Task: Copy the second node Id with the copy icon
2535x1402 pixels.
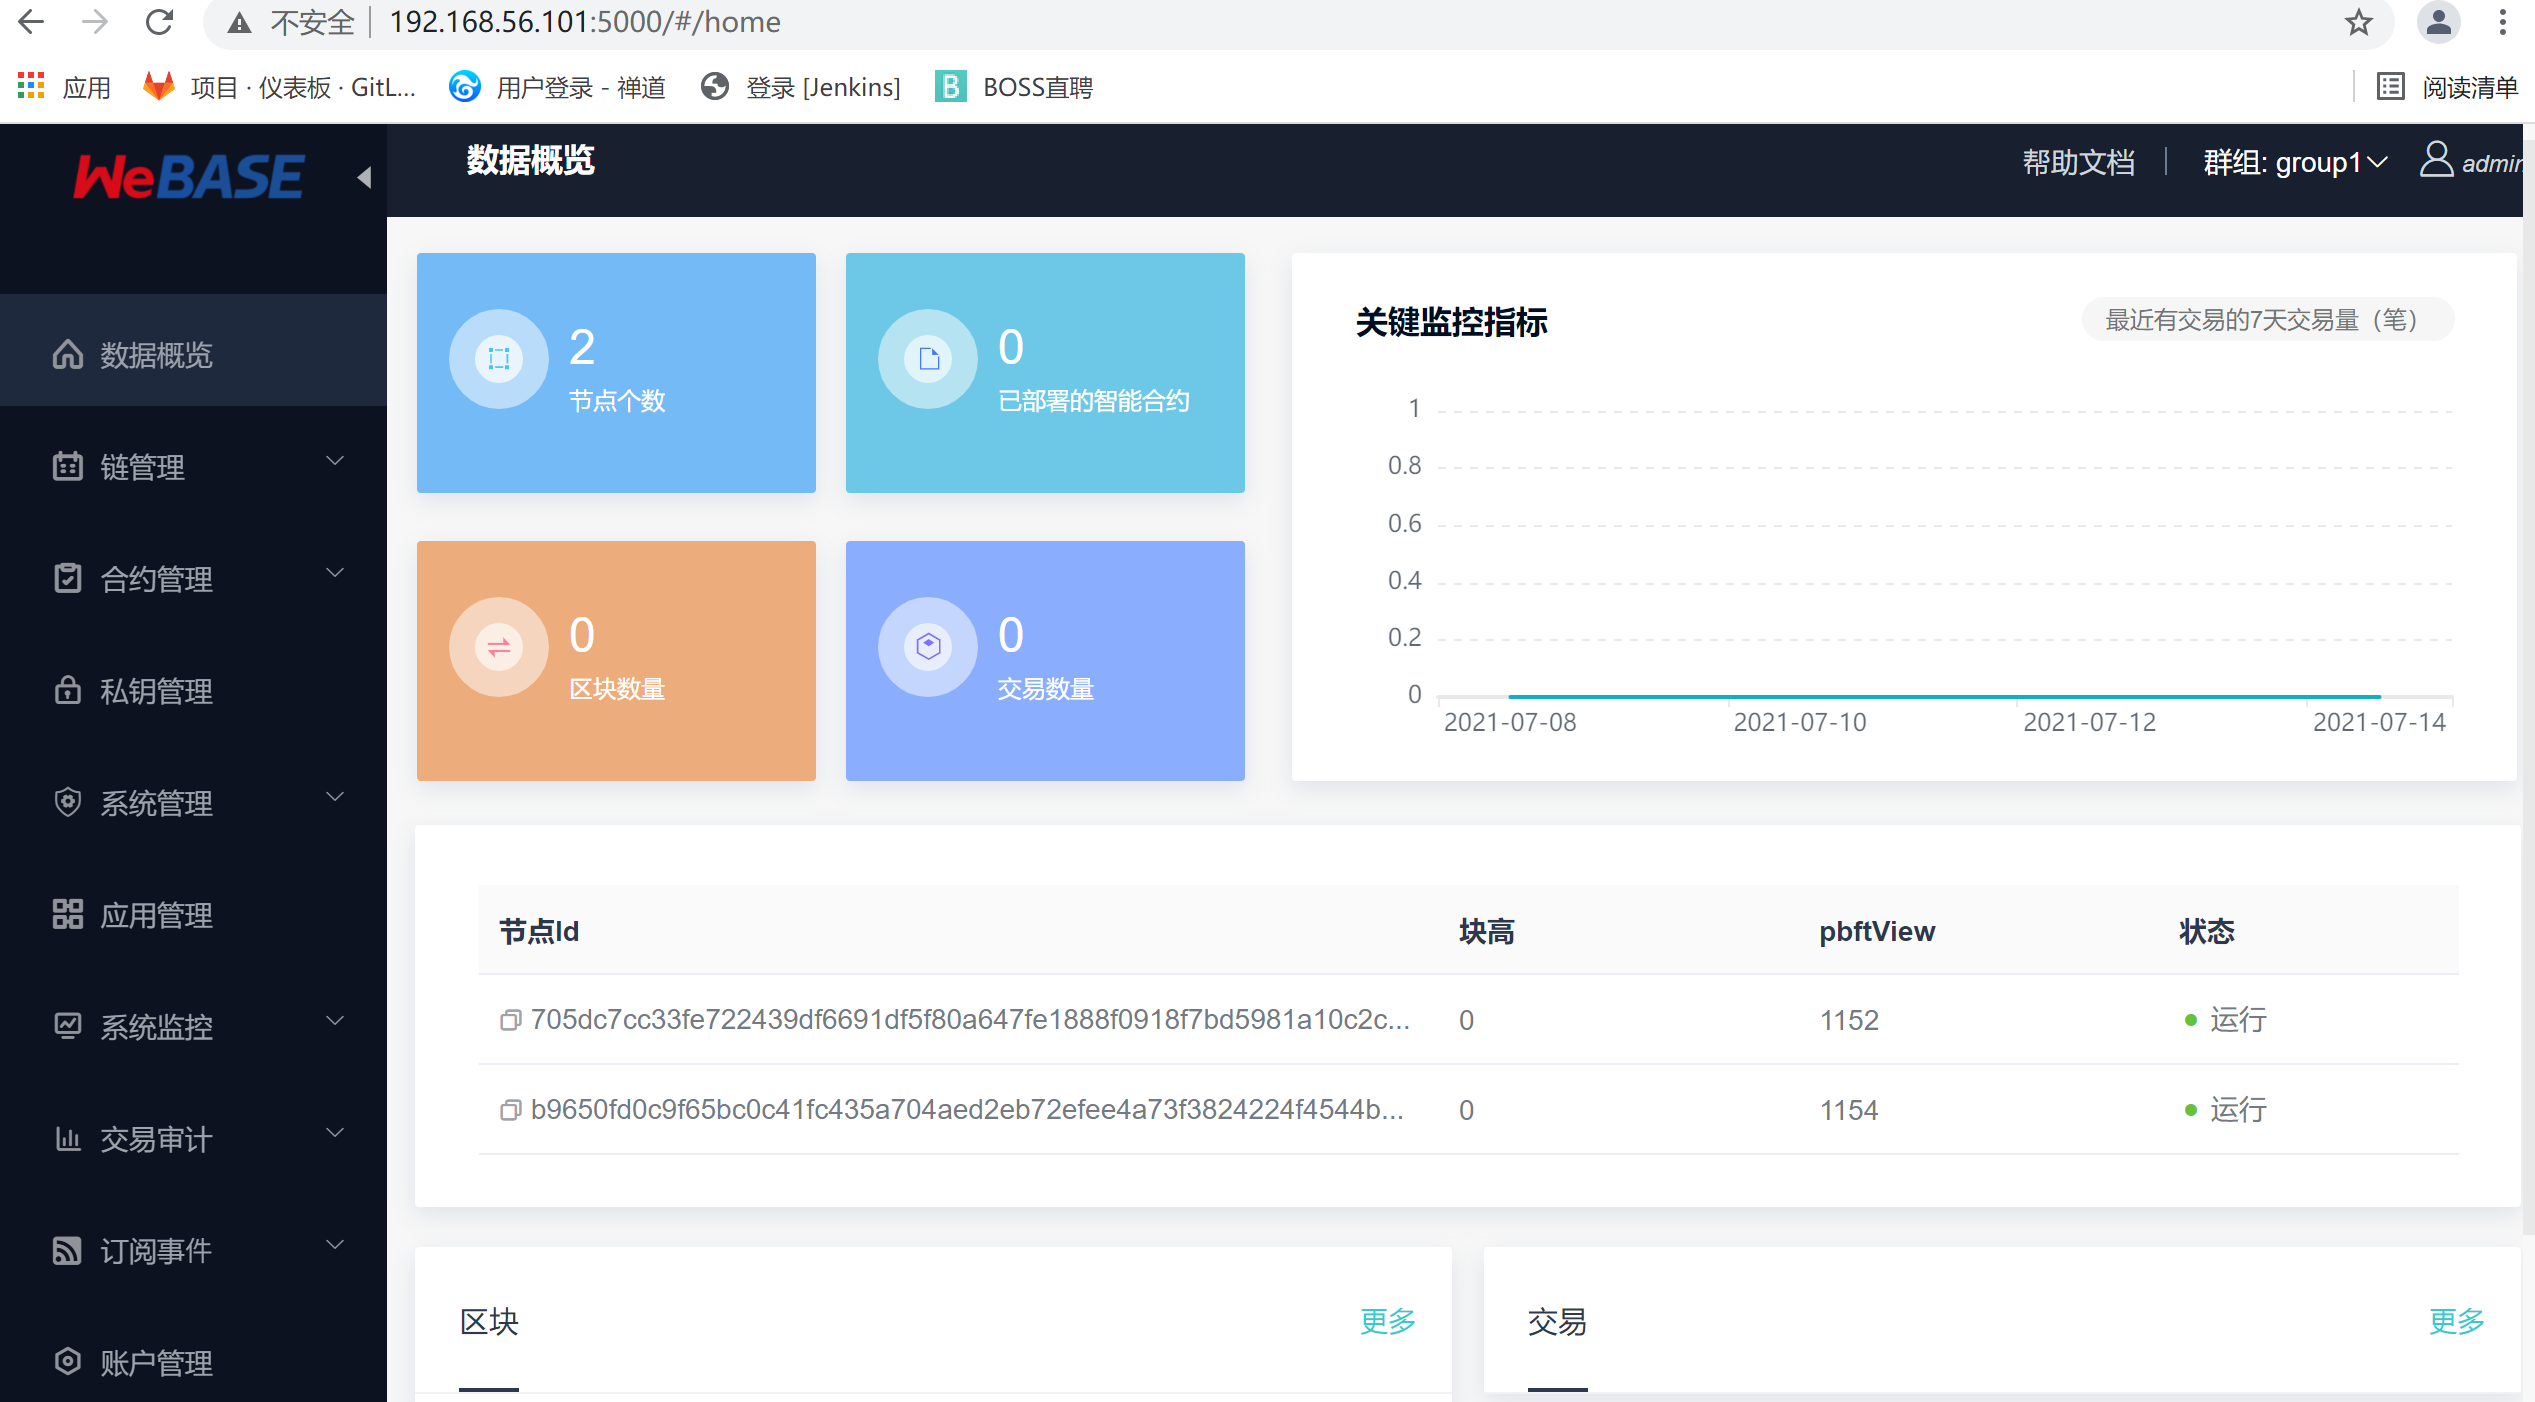Action: coord(511,1110)
